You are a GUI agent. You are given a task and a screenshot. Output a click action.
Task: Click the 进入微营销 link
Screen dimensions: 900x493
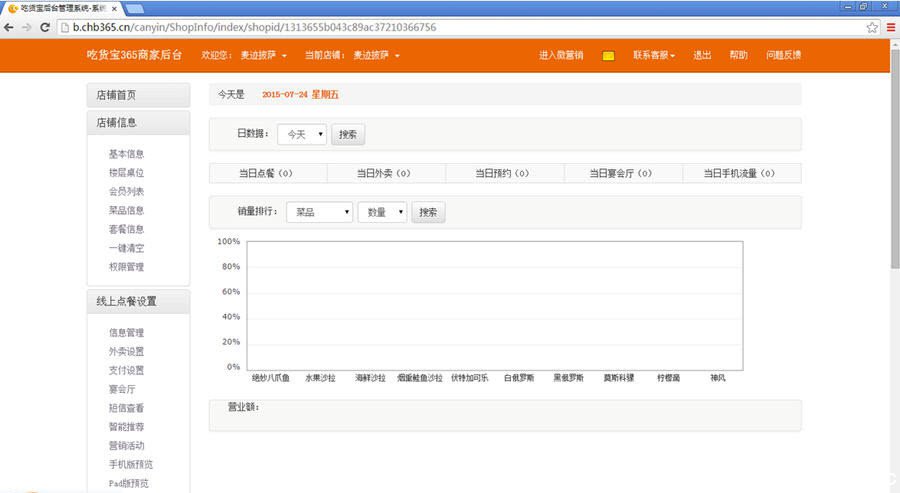[x=561, y=56]
